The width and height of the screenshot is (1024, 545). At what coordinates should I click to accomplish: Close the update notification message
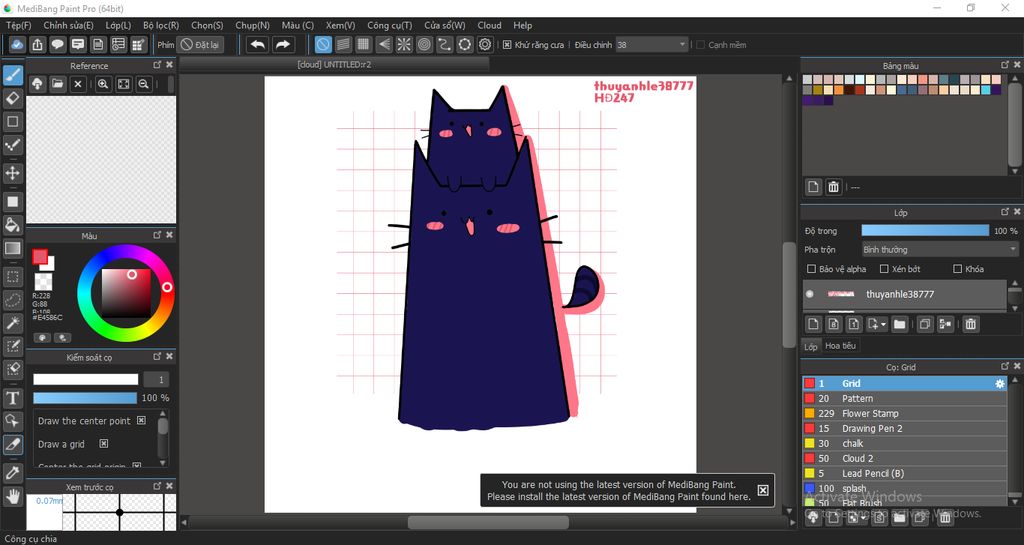tap(763, 490)
